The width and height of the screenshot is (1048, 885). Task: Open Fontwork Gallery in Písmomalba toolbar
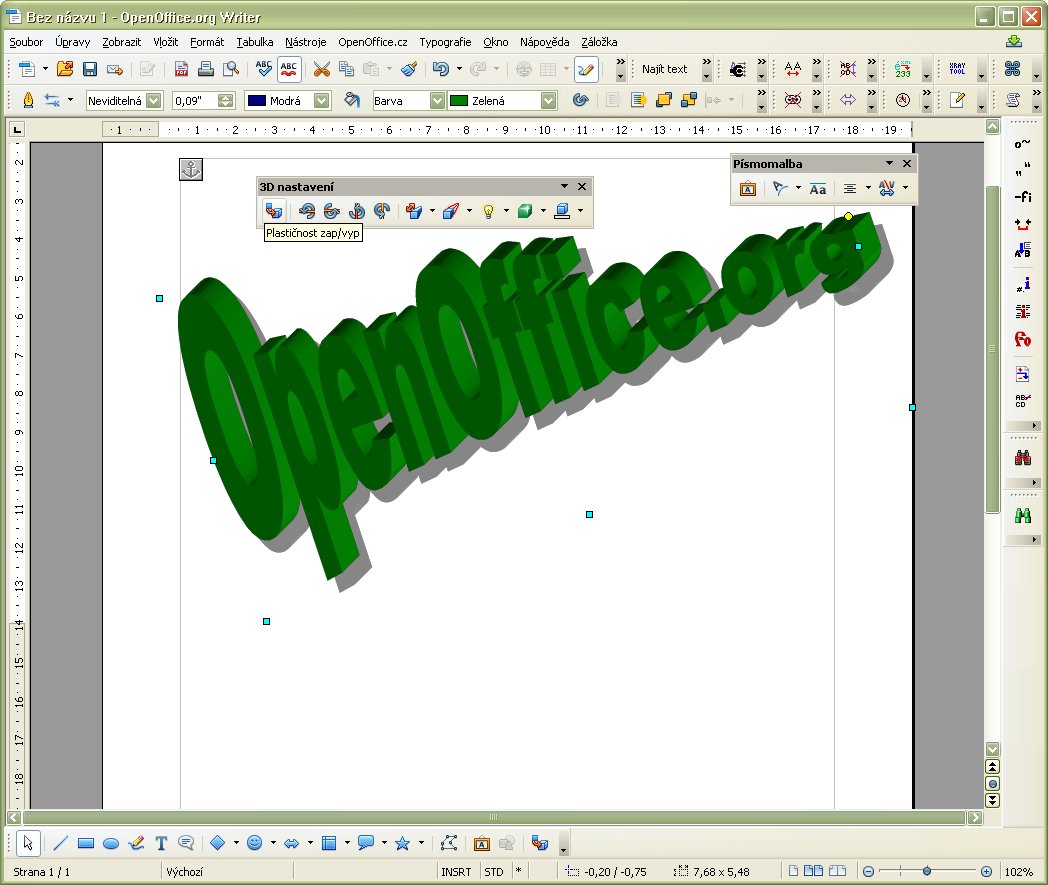coord(748,189)
